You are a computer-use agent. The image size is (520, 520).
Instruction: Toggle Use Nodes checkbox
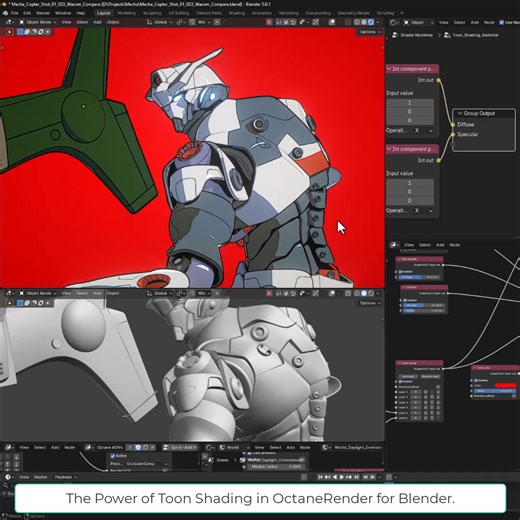coord(501,22)
